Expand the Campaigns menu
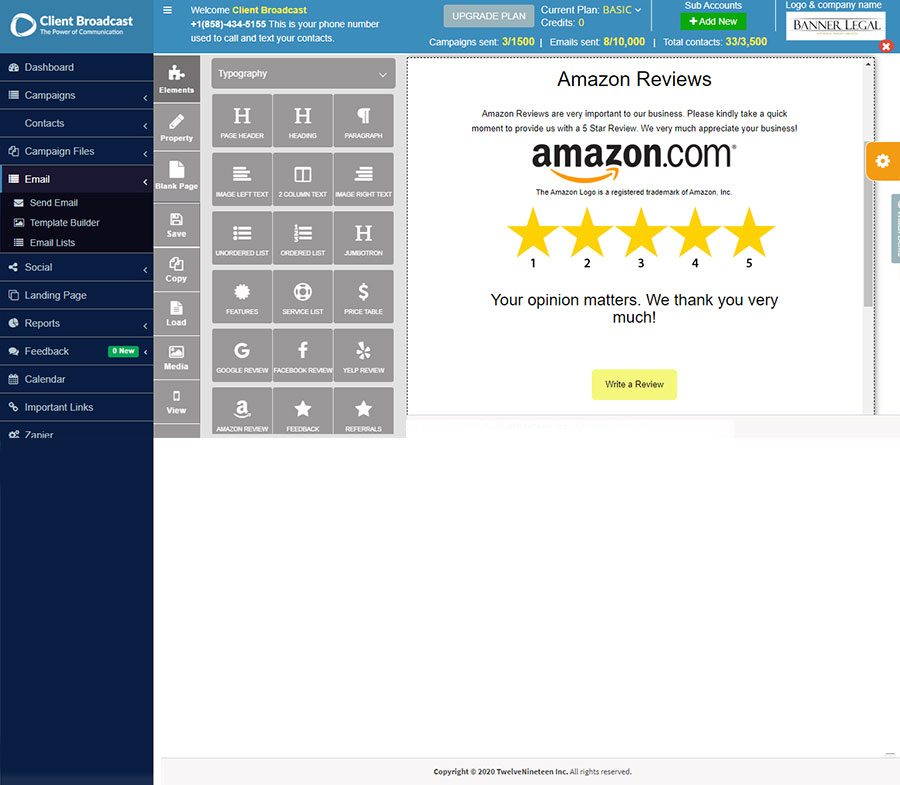 pos(76,95)
